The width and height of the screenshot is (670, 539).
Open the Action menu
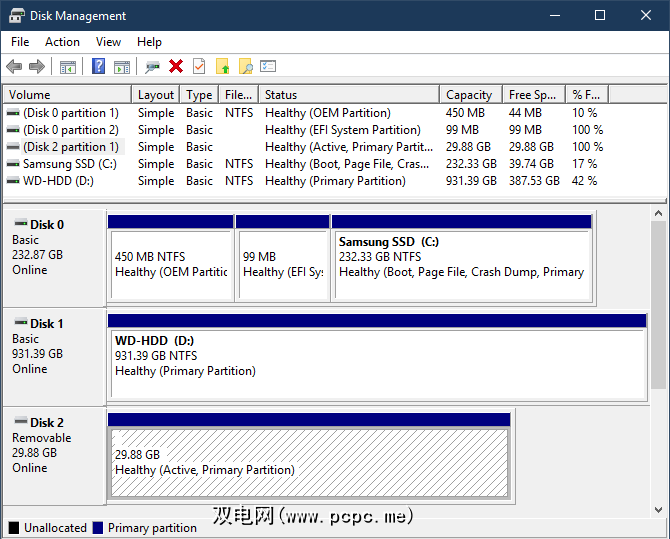pos(62,42)
